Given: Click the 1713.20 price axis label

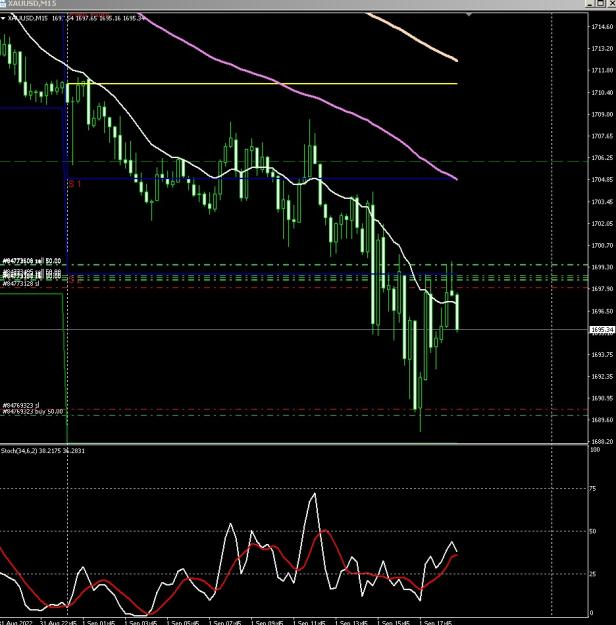Looking at the screenshot, I should click(x=602, y=49).
